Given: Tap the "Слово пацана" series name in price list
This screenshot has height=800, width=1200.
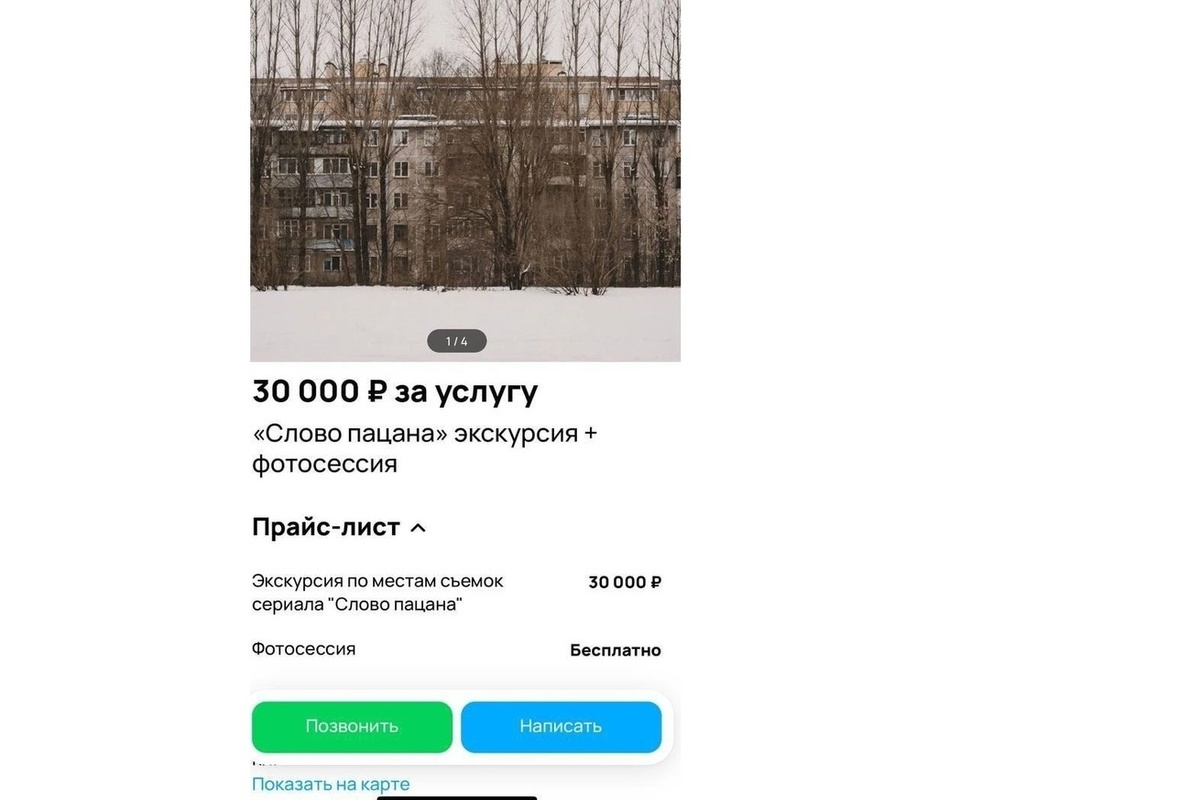Looking at the screenshot, I should click(395, 605).
